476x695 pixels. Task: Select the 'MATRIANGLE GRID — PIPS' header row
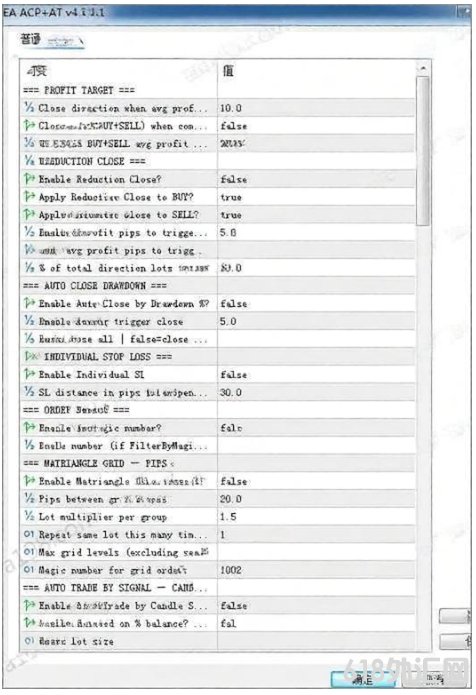(218, 463)
